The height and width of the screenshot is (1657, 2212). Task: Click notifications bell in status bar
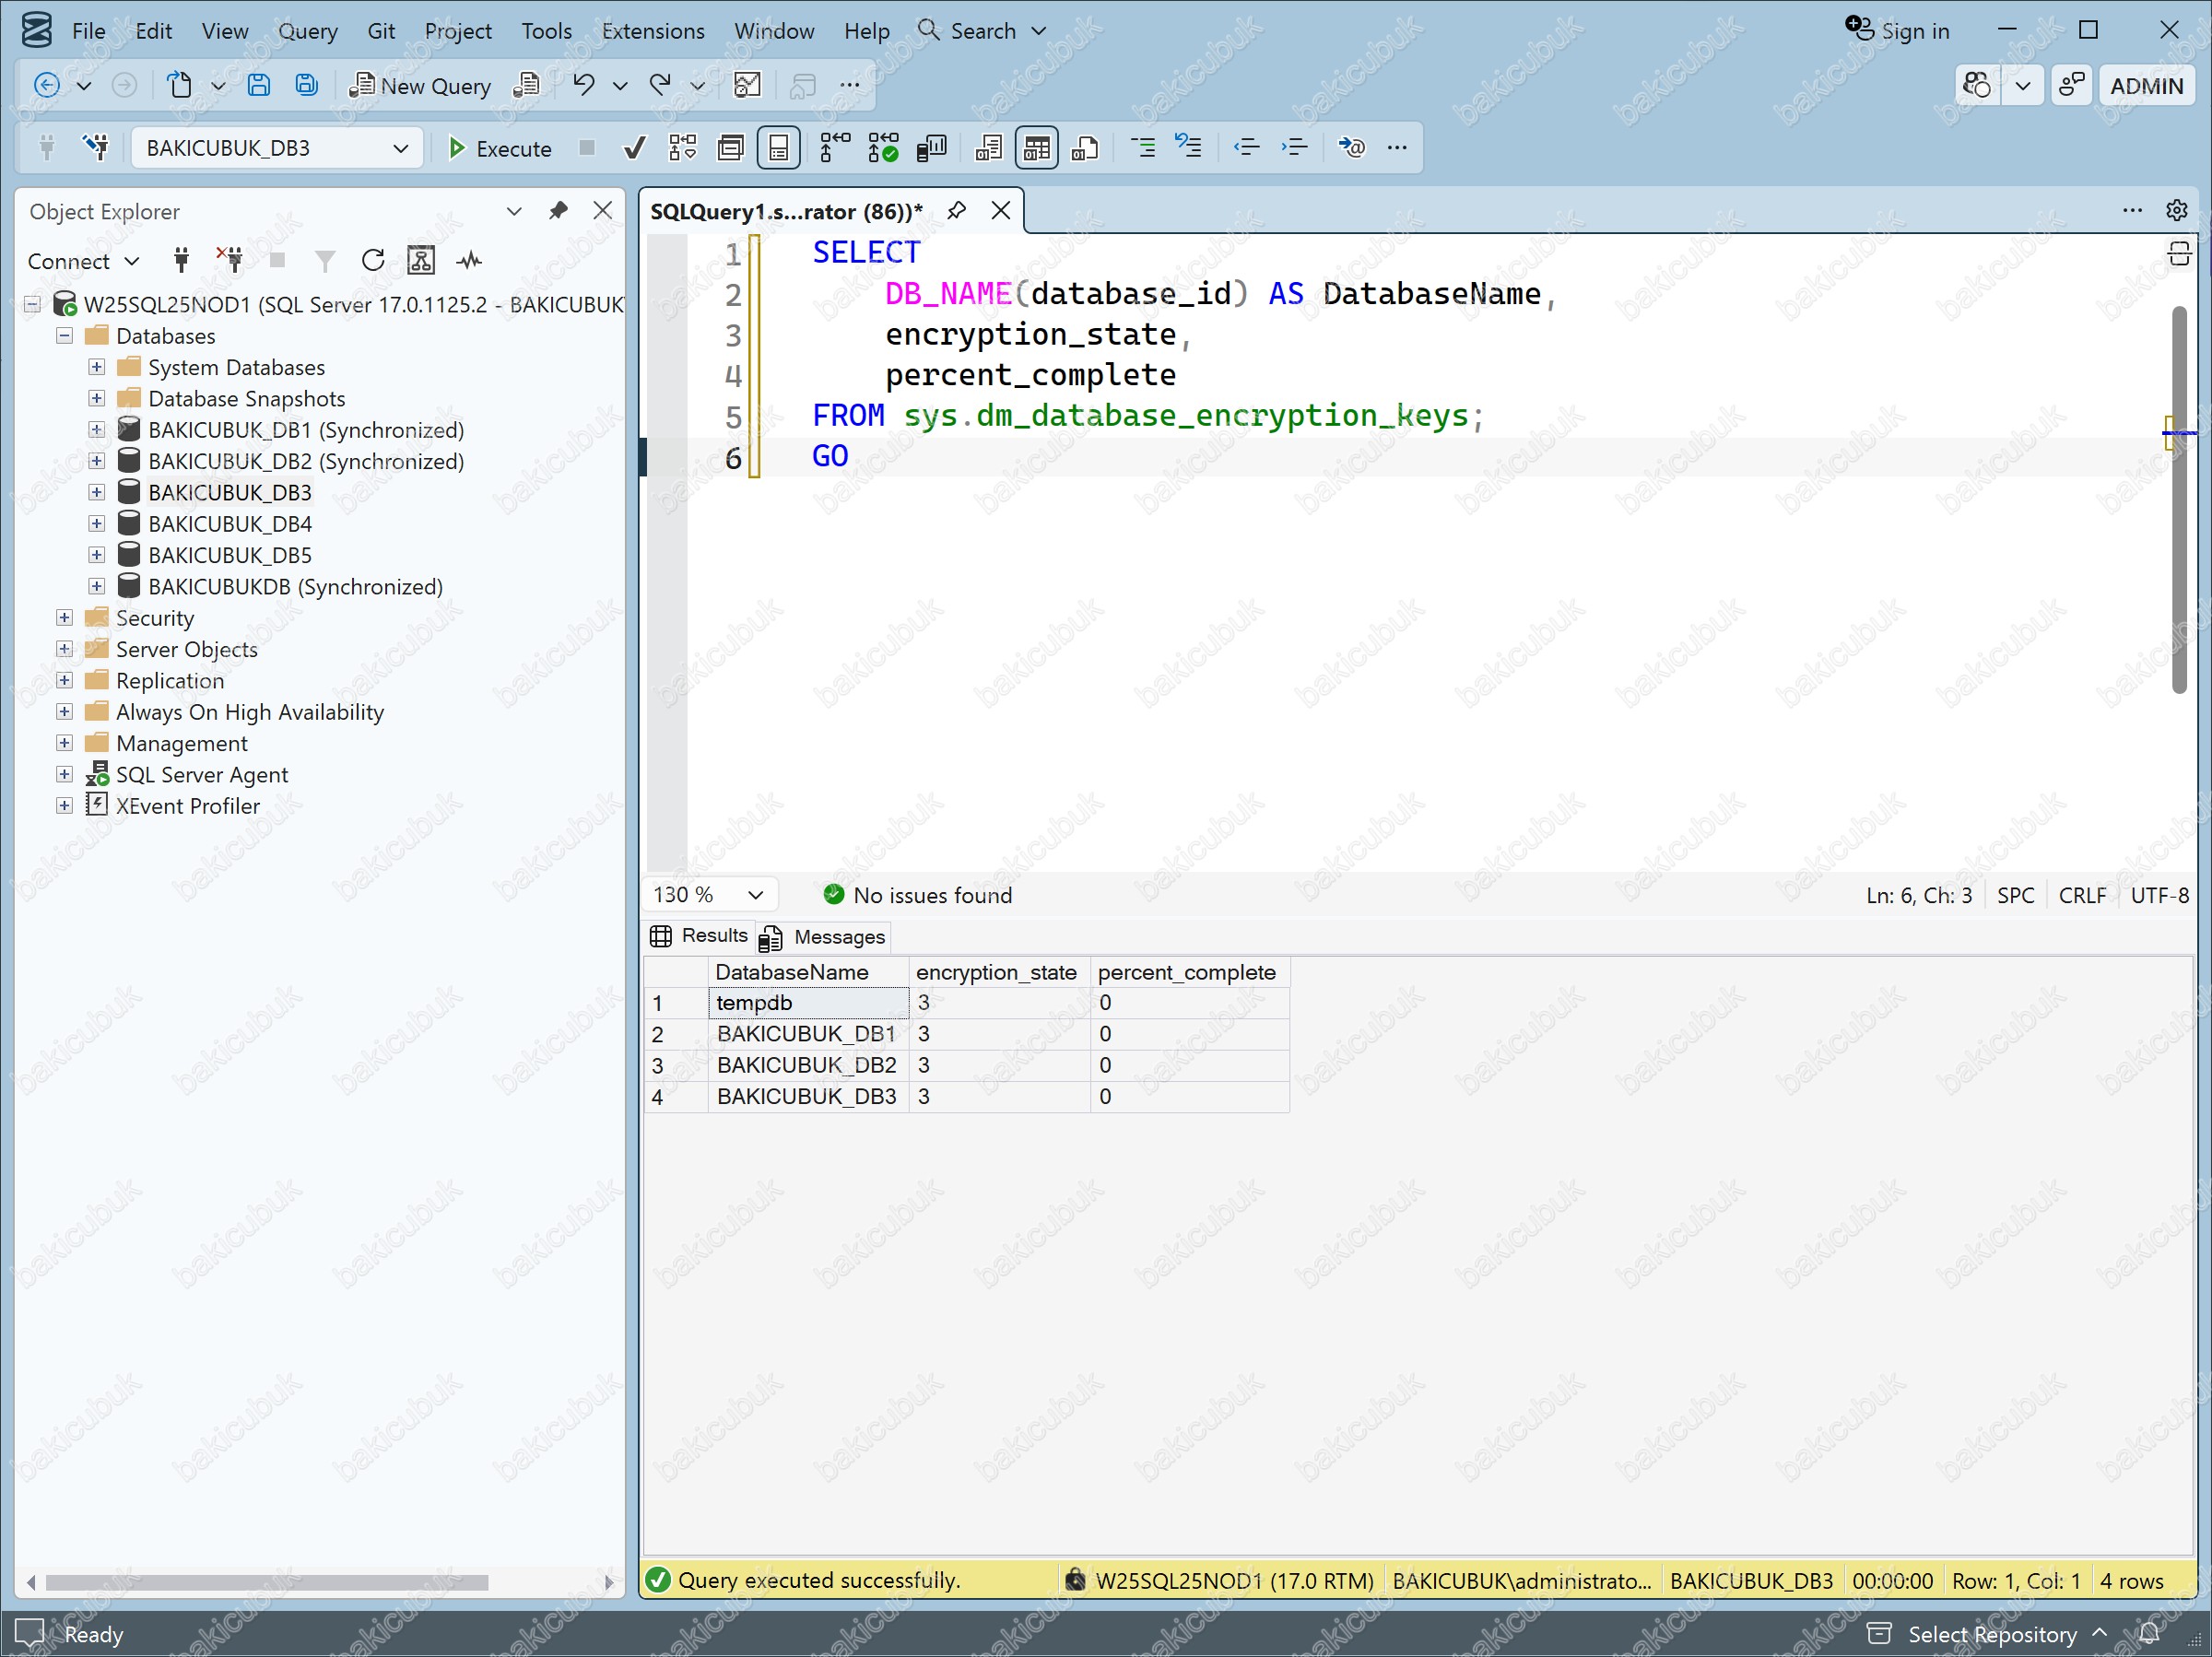2149,1634
